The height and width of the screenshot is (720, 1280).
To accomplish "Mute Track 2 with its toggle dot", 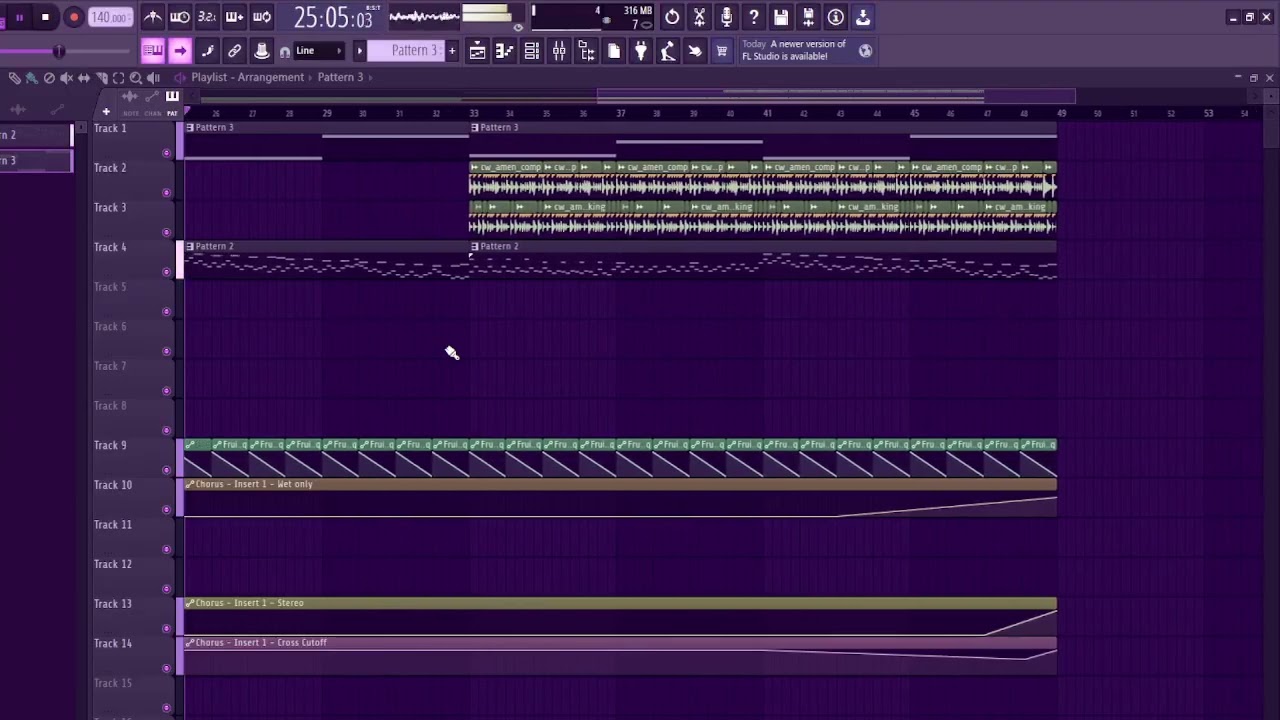I will (x=166, y=193).
